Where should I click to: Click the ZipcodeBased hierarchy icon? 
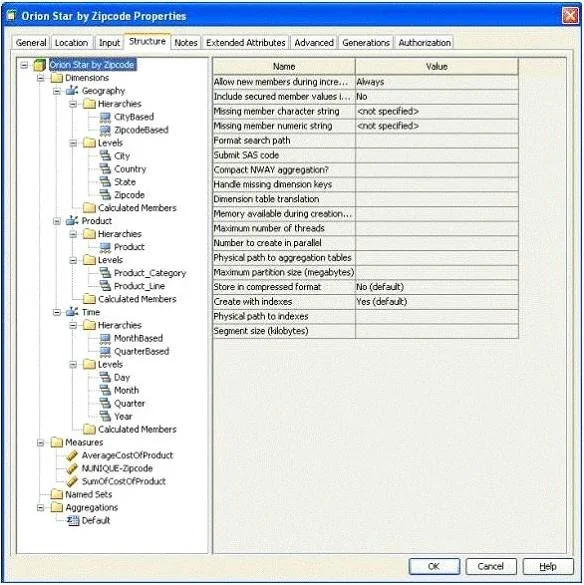point(105,130)
